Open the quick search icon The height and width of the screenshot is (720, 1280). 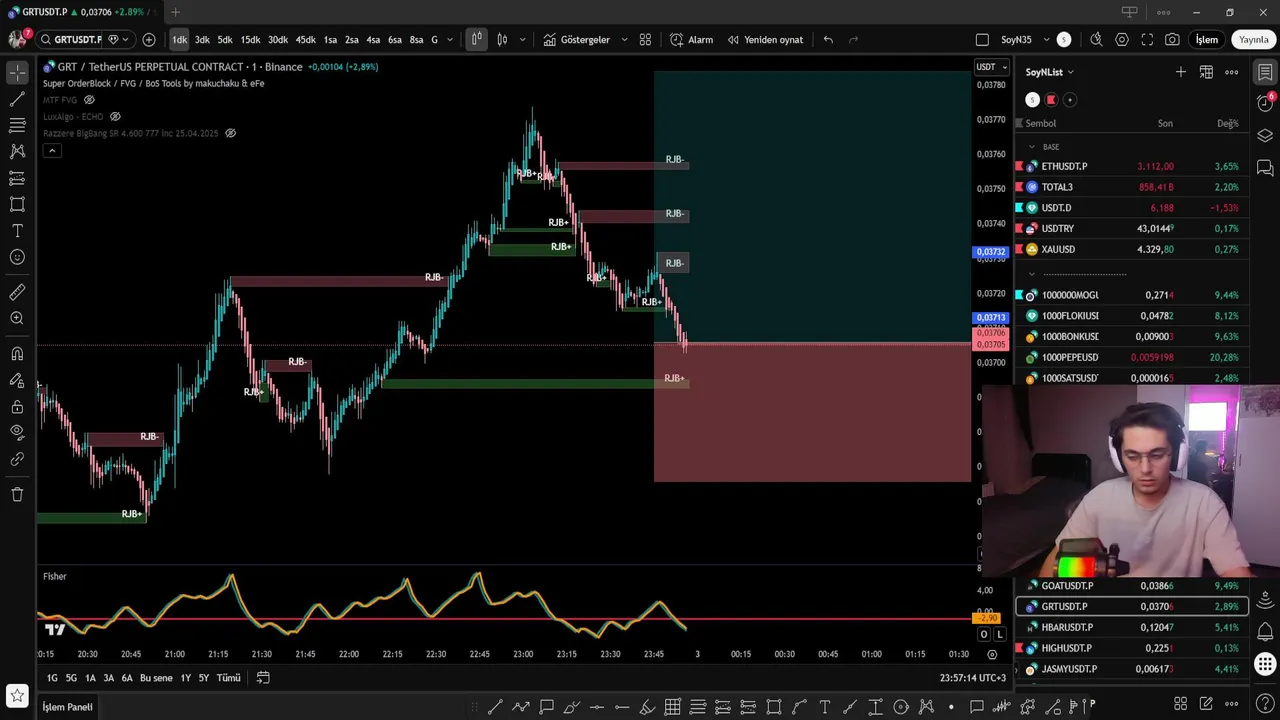[x=1096, y=40]
